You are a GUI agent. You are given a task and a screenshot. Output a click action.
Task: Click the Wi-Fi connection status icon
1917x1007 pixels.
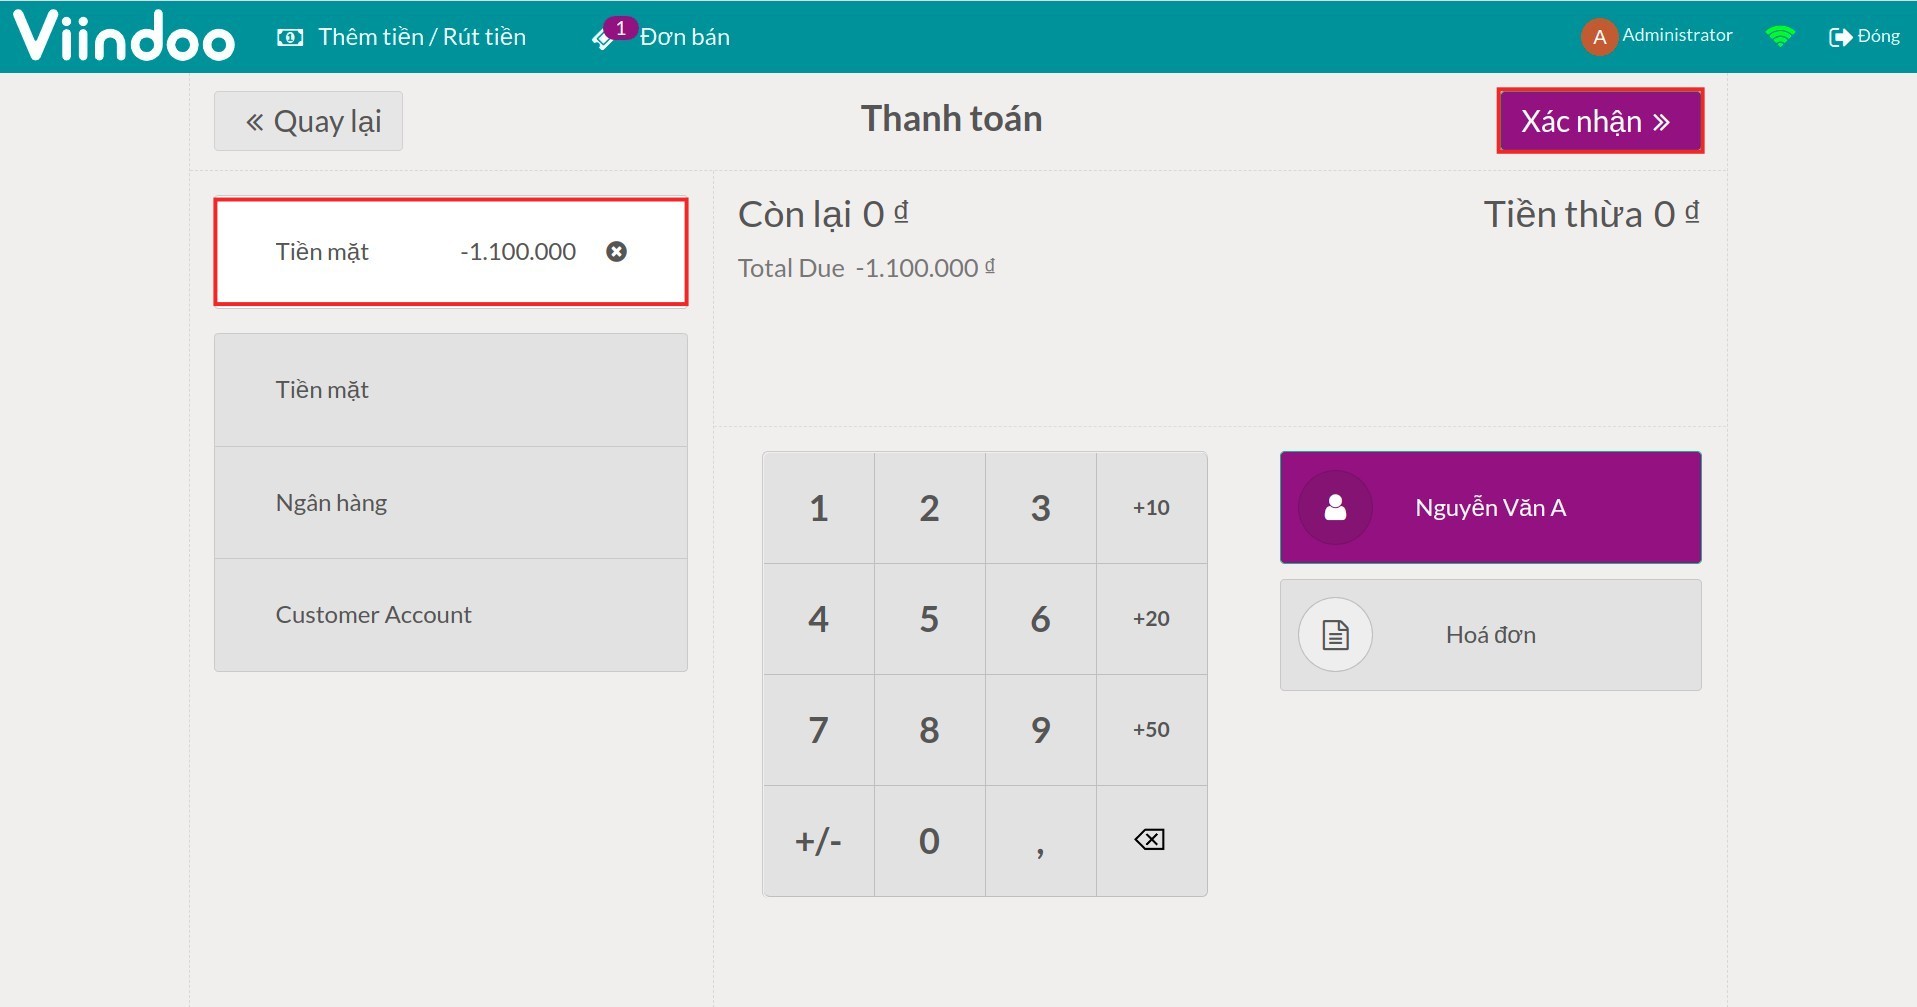(1780, 37)
